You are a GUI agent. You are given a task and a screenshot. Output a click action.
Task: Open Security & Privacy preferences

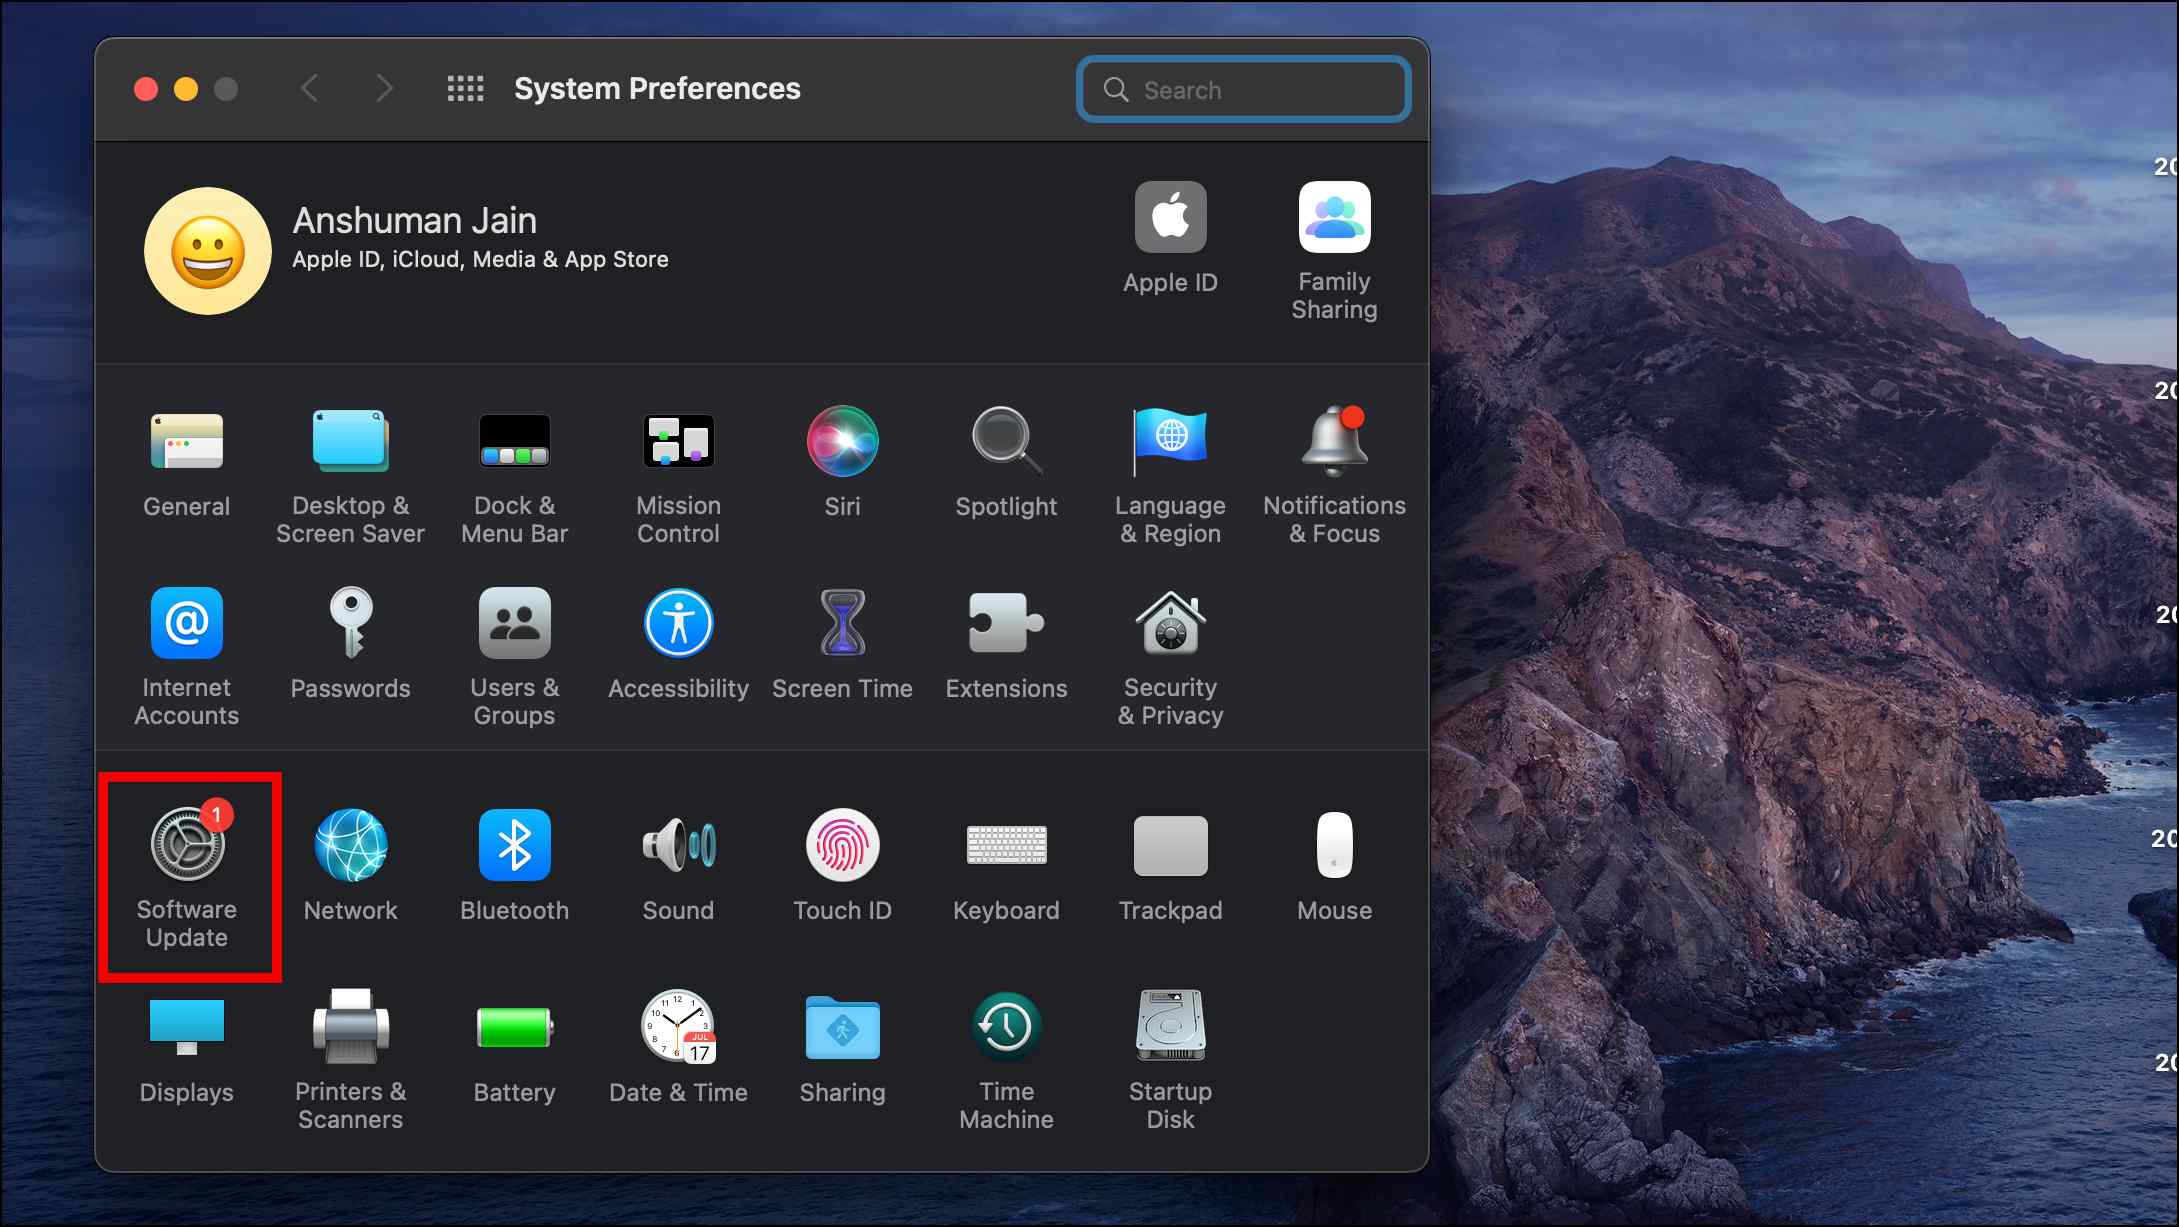[x=1170, y=657]
